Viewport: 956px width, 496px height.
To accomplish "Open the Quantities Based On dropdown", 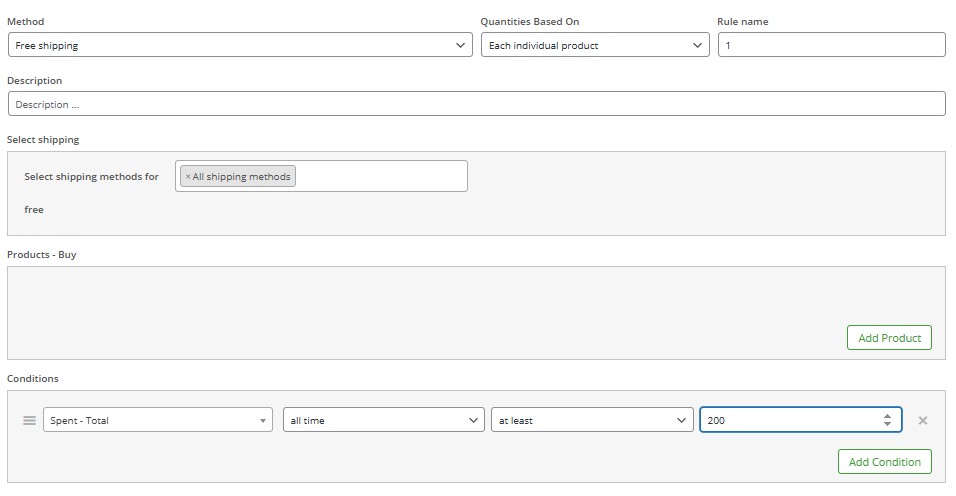I will coord(595,45).
